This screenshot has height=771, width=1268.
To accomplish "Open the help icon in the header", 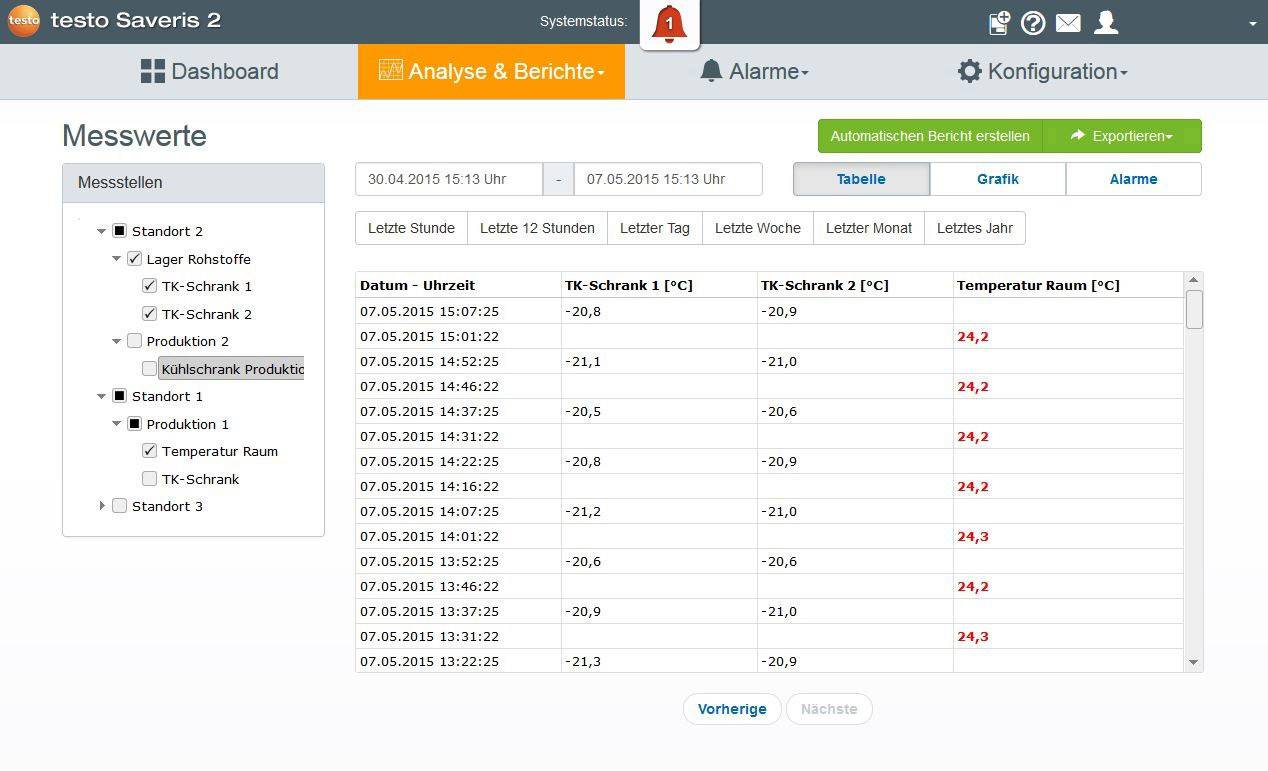I will [x=1033, y=22].
